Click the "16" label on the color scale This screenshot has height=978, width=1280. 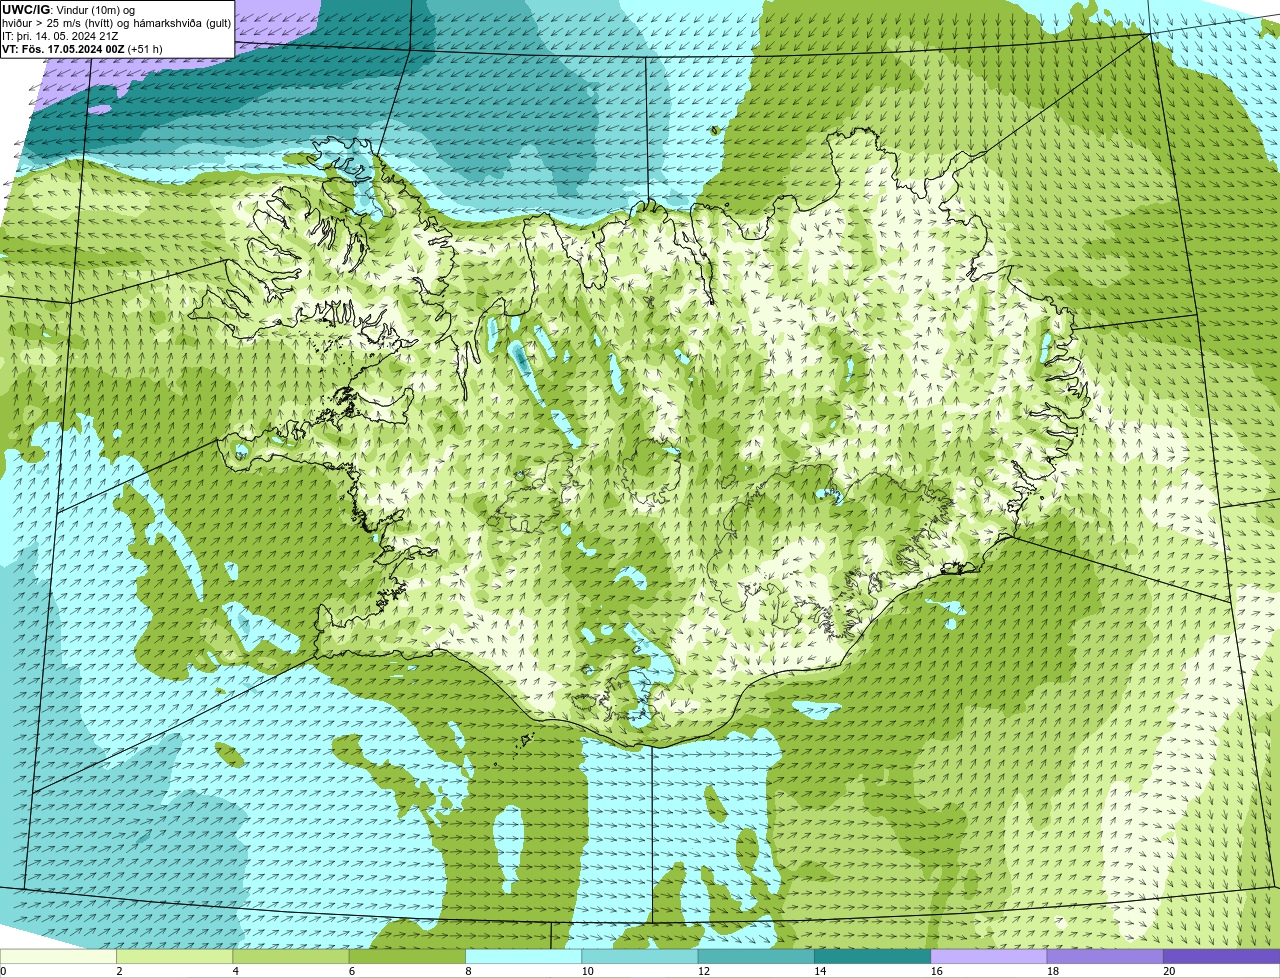[937, 971]
